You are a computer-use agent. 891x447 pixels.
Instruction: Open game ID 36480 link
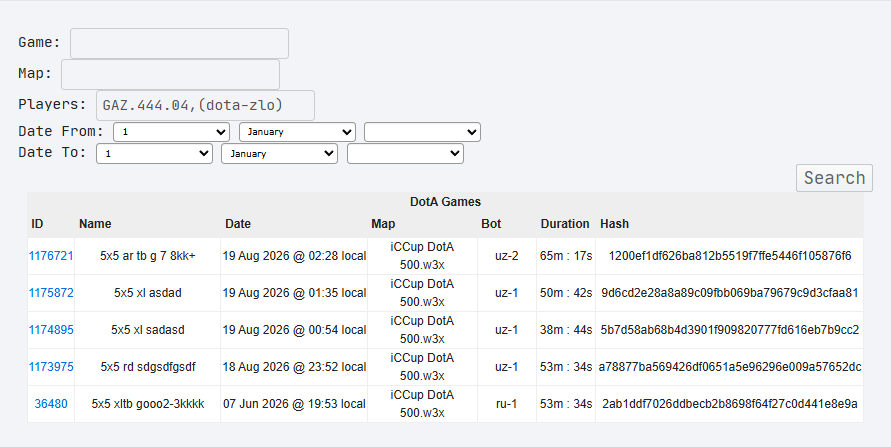pos(51,404)
